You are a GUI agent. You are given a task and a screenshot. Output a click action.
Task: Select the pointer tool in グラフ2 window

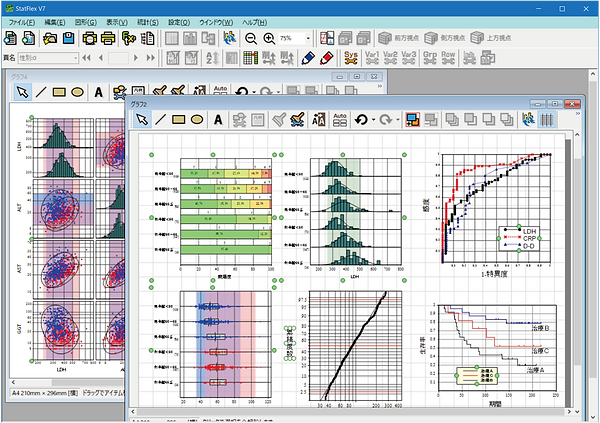(x=142, y=119)
